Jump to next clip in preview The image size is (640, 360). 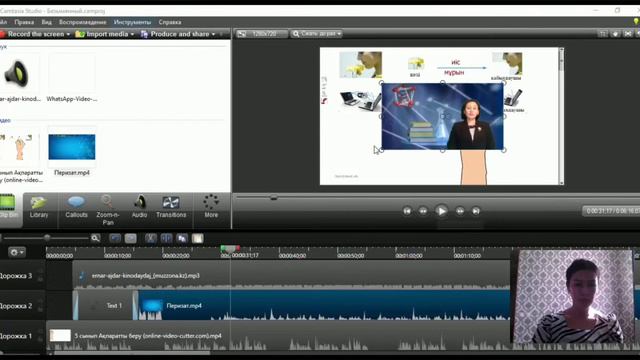pos(476,211)
